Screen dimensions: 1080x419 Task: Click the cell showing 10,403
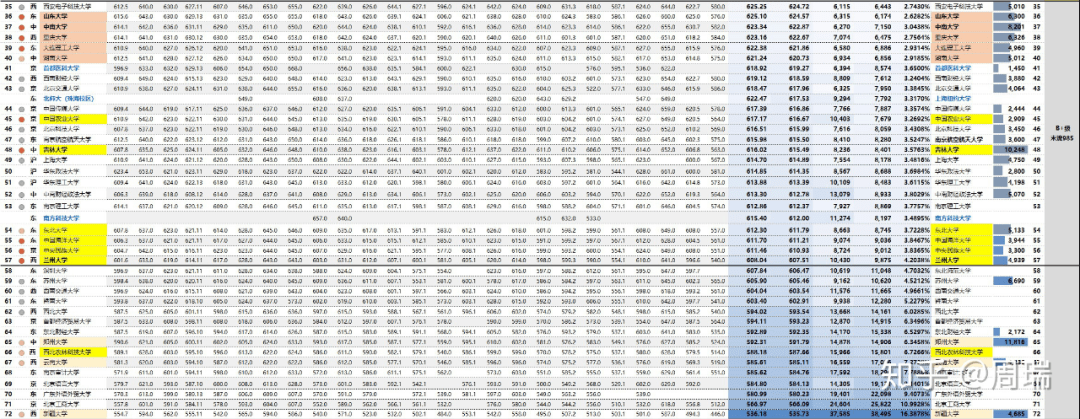(842, 119)
